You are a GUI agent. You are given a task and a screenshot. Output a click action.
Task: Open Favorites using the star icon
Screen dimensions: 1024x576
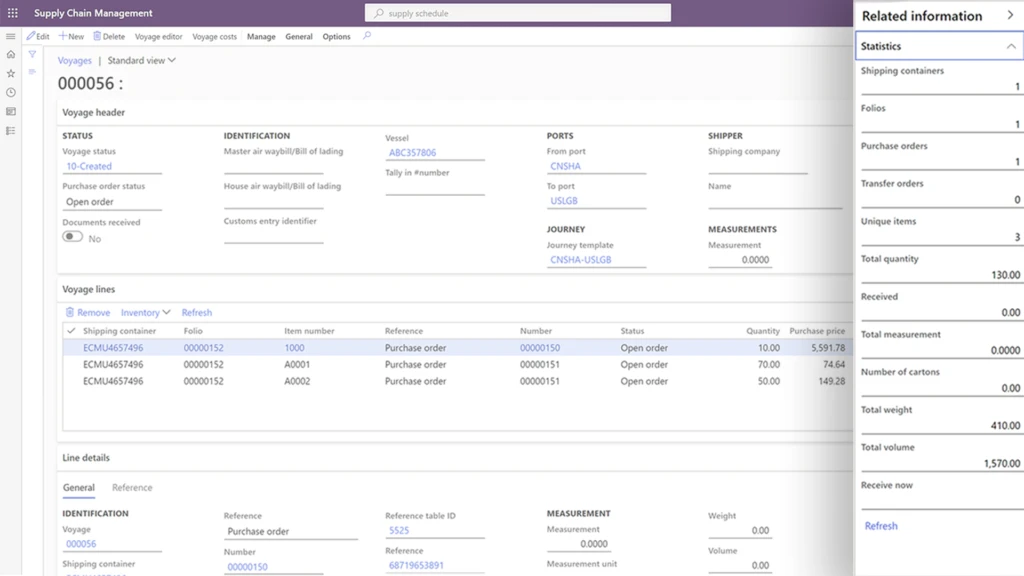click(x=10, y=73)
